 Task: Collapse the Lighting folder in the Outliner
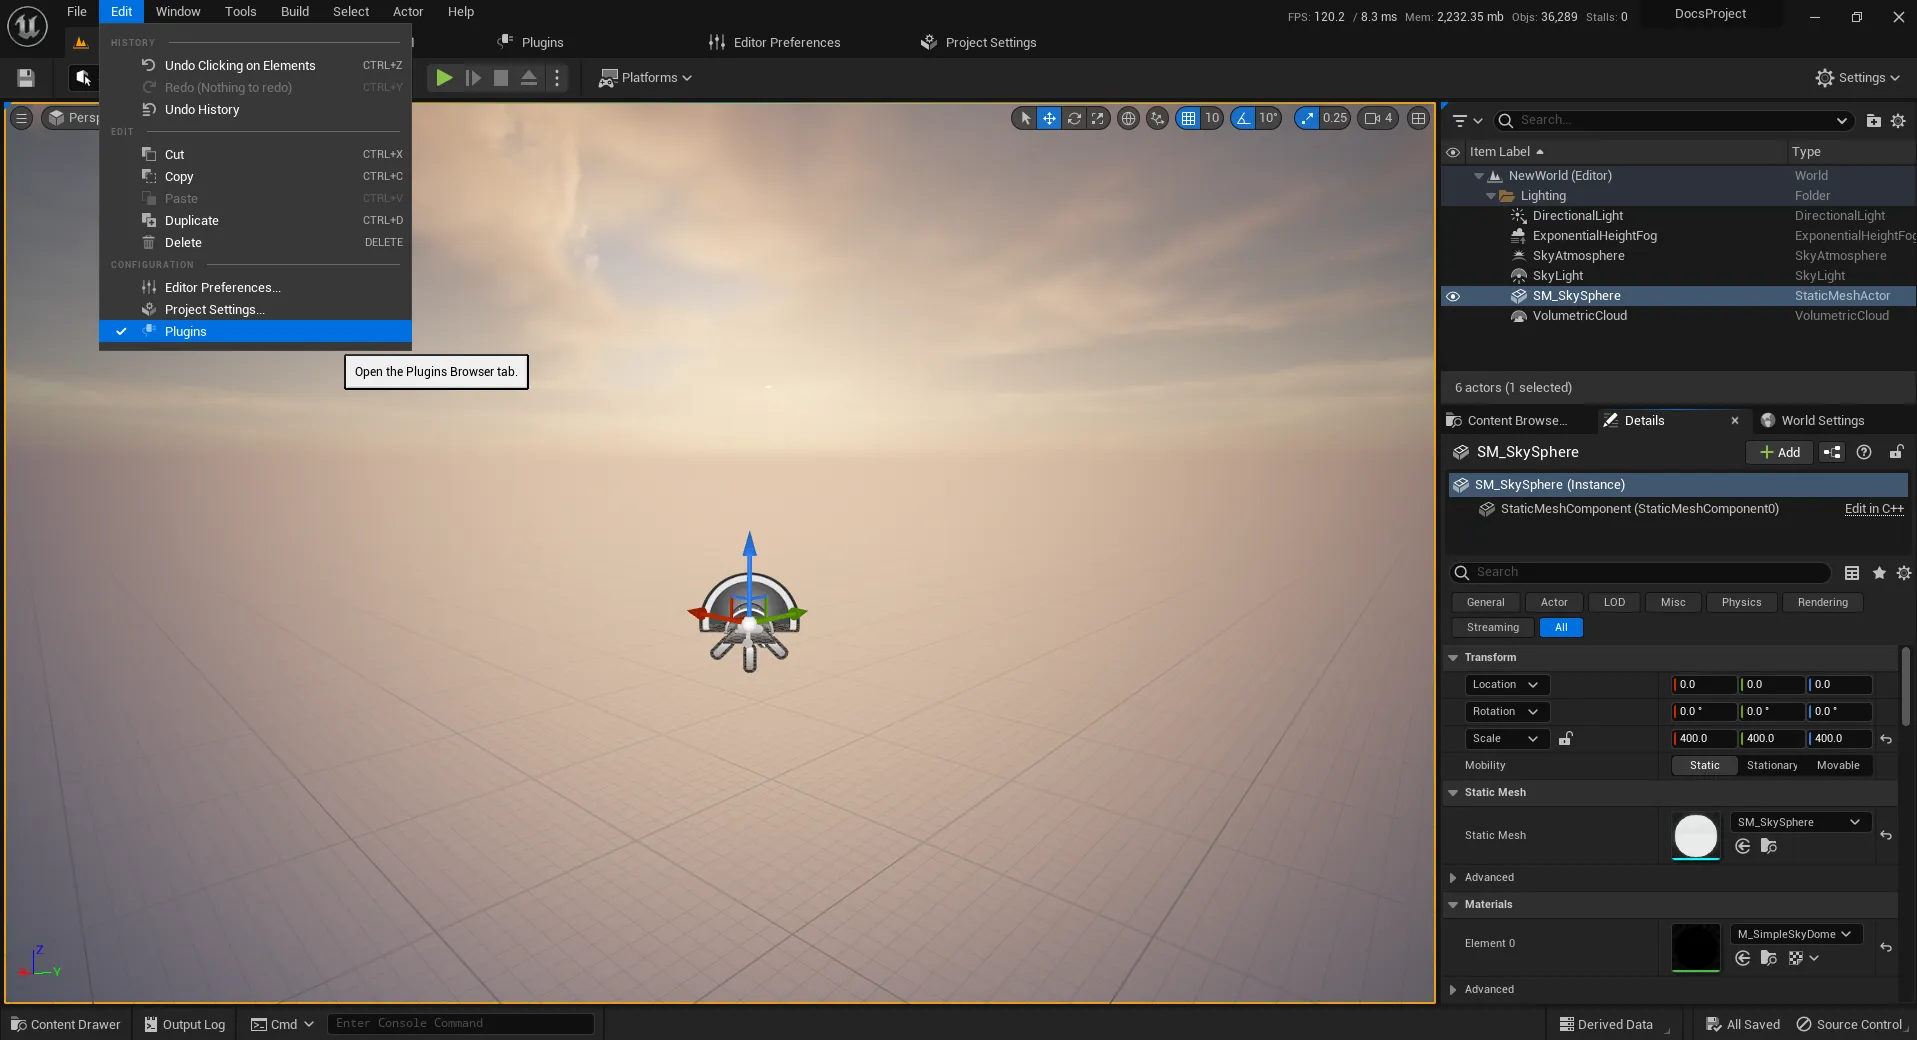1492,196
